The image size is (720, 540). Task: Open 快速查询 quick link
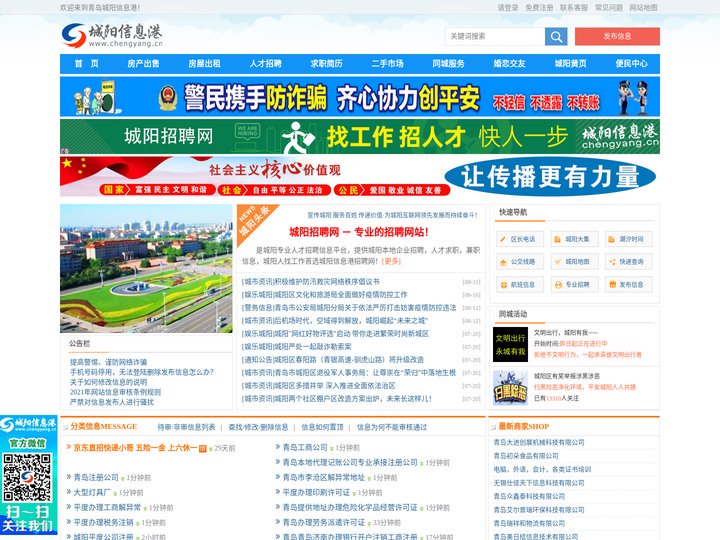click(x=629, y=262)
